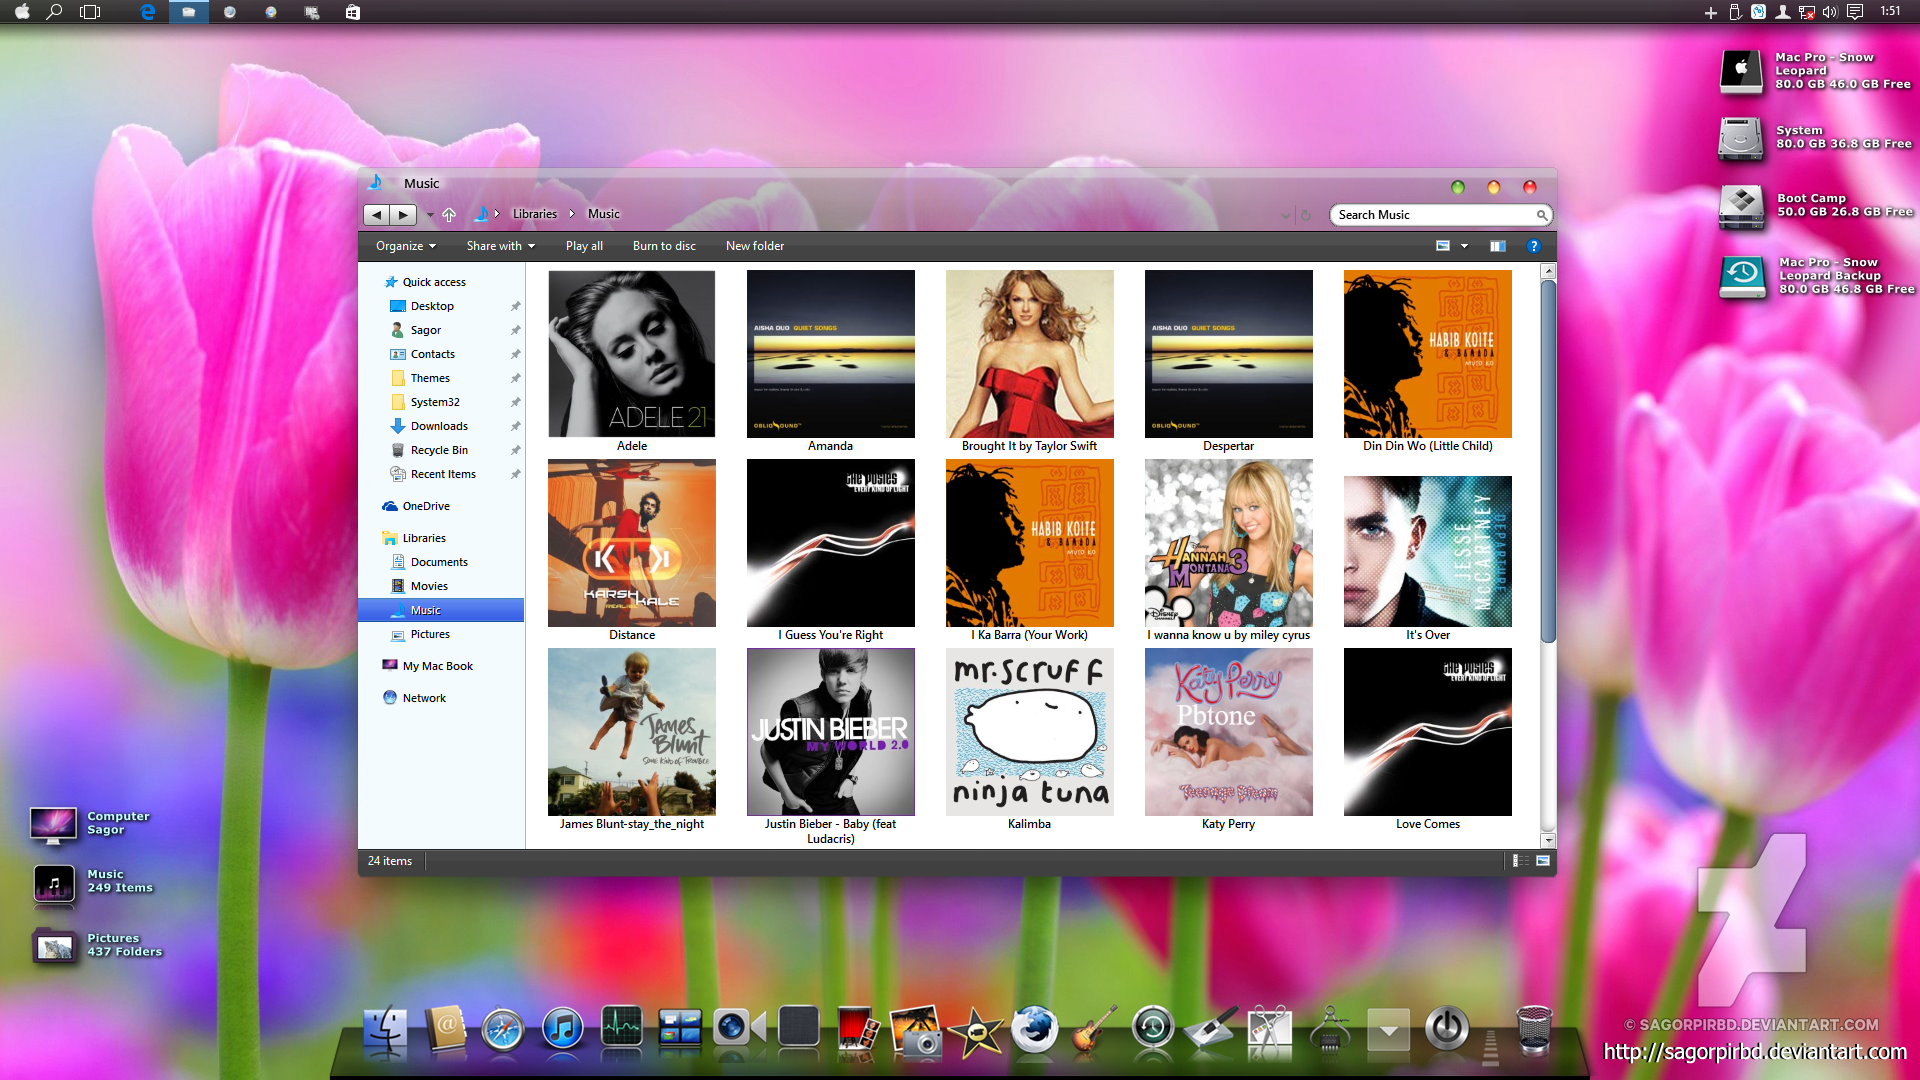
Task: Click the Taylor Swift album cover
Action: pyautogui.click(x=1029, y=352)
